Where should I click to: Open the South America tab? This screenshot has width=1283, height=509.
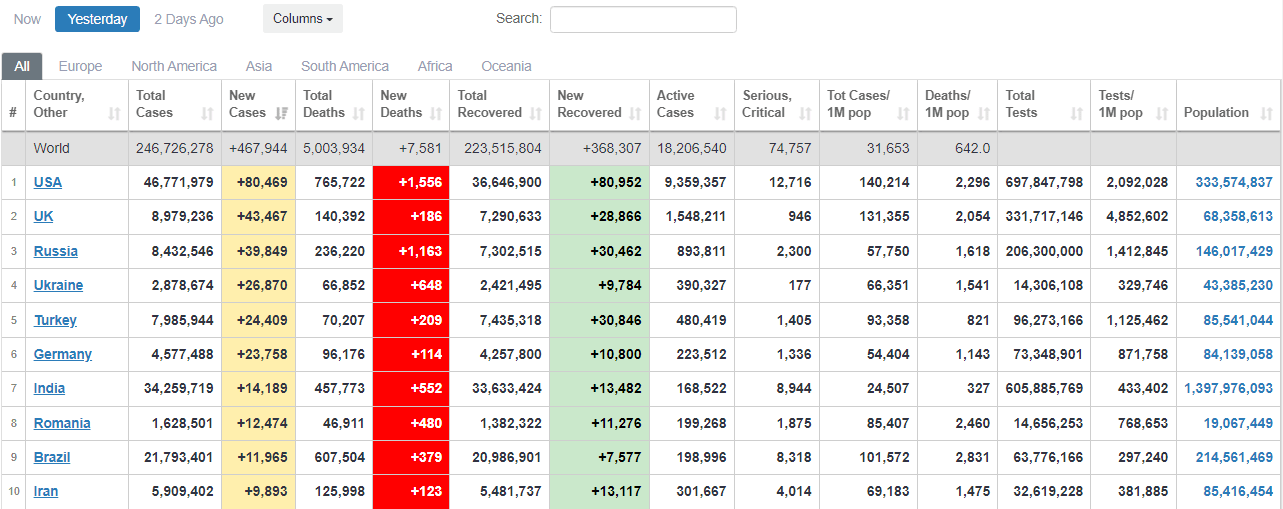tap(345, 66)
